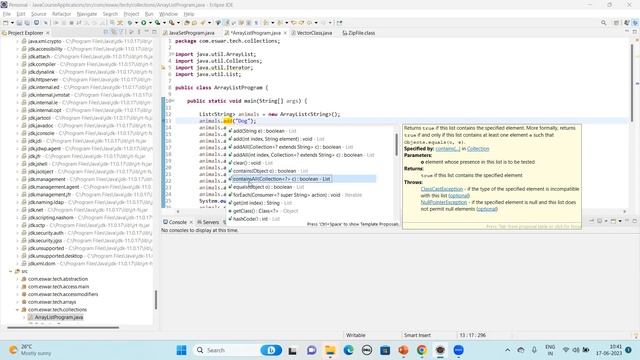640x360 pixels.
Task: Click the Coverage run icon
Action: 158,23
